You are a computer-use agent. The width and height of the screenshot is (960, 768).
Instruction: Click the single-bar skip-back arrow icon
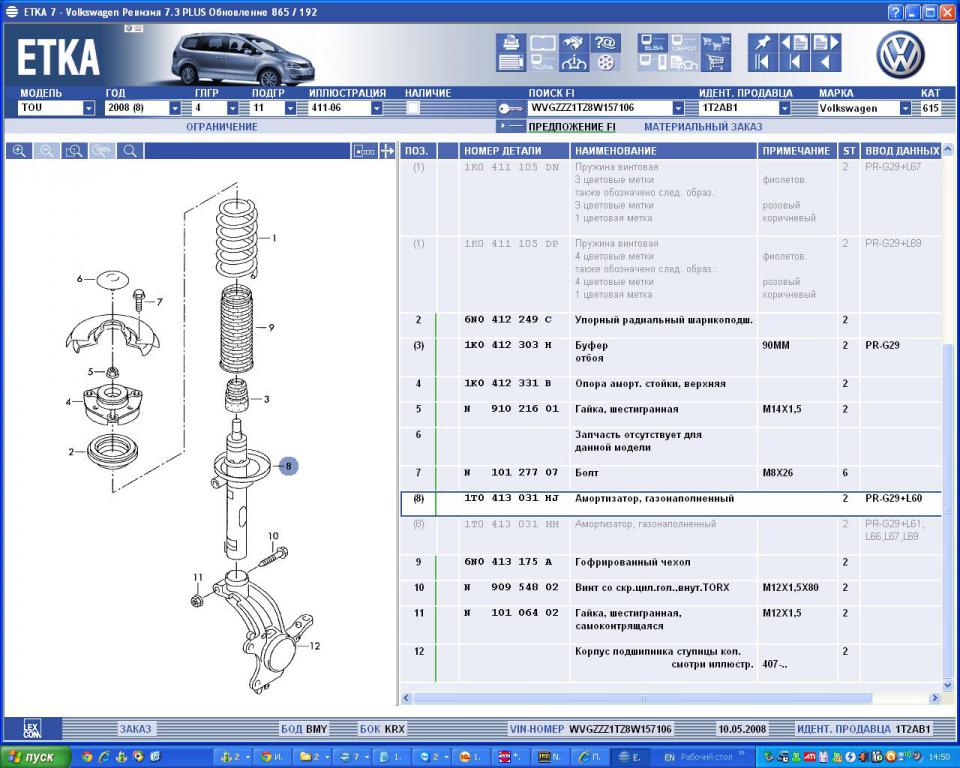click(795, 62)
